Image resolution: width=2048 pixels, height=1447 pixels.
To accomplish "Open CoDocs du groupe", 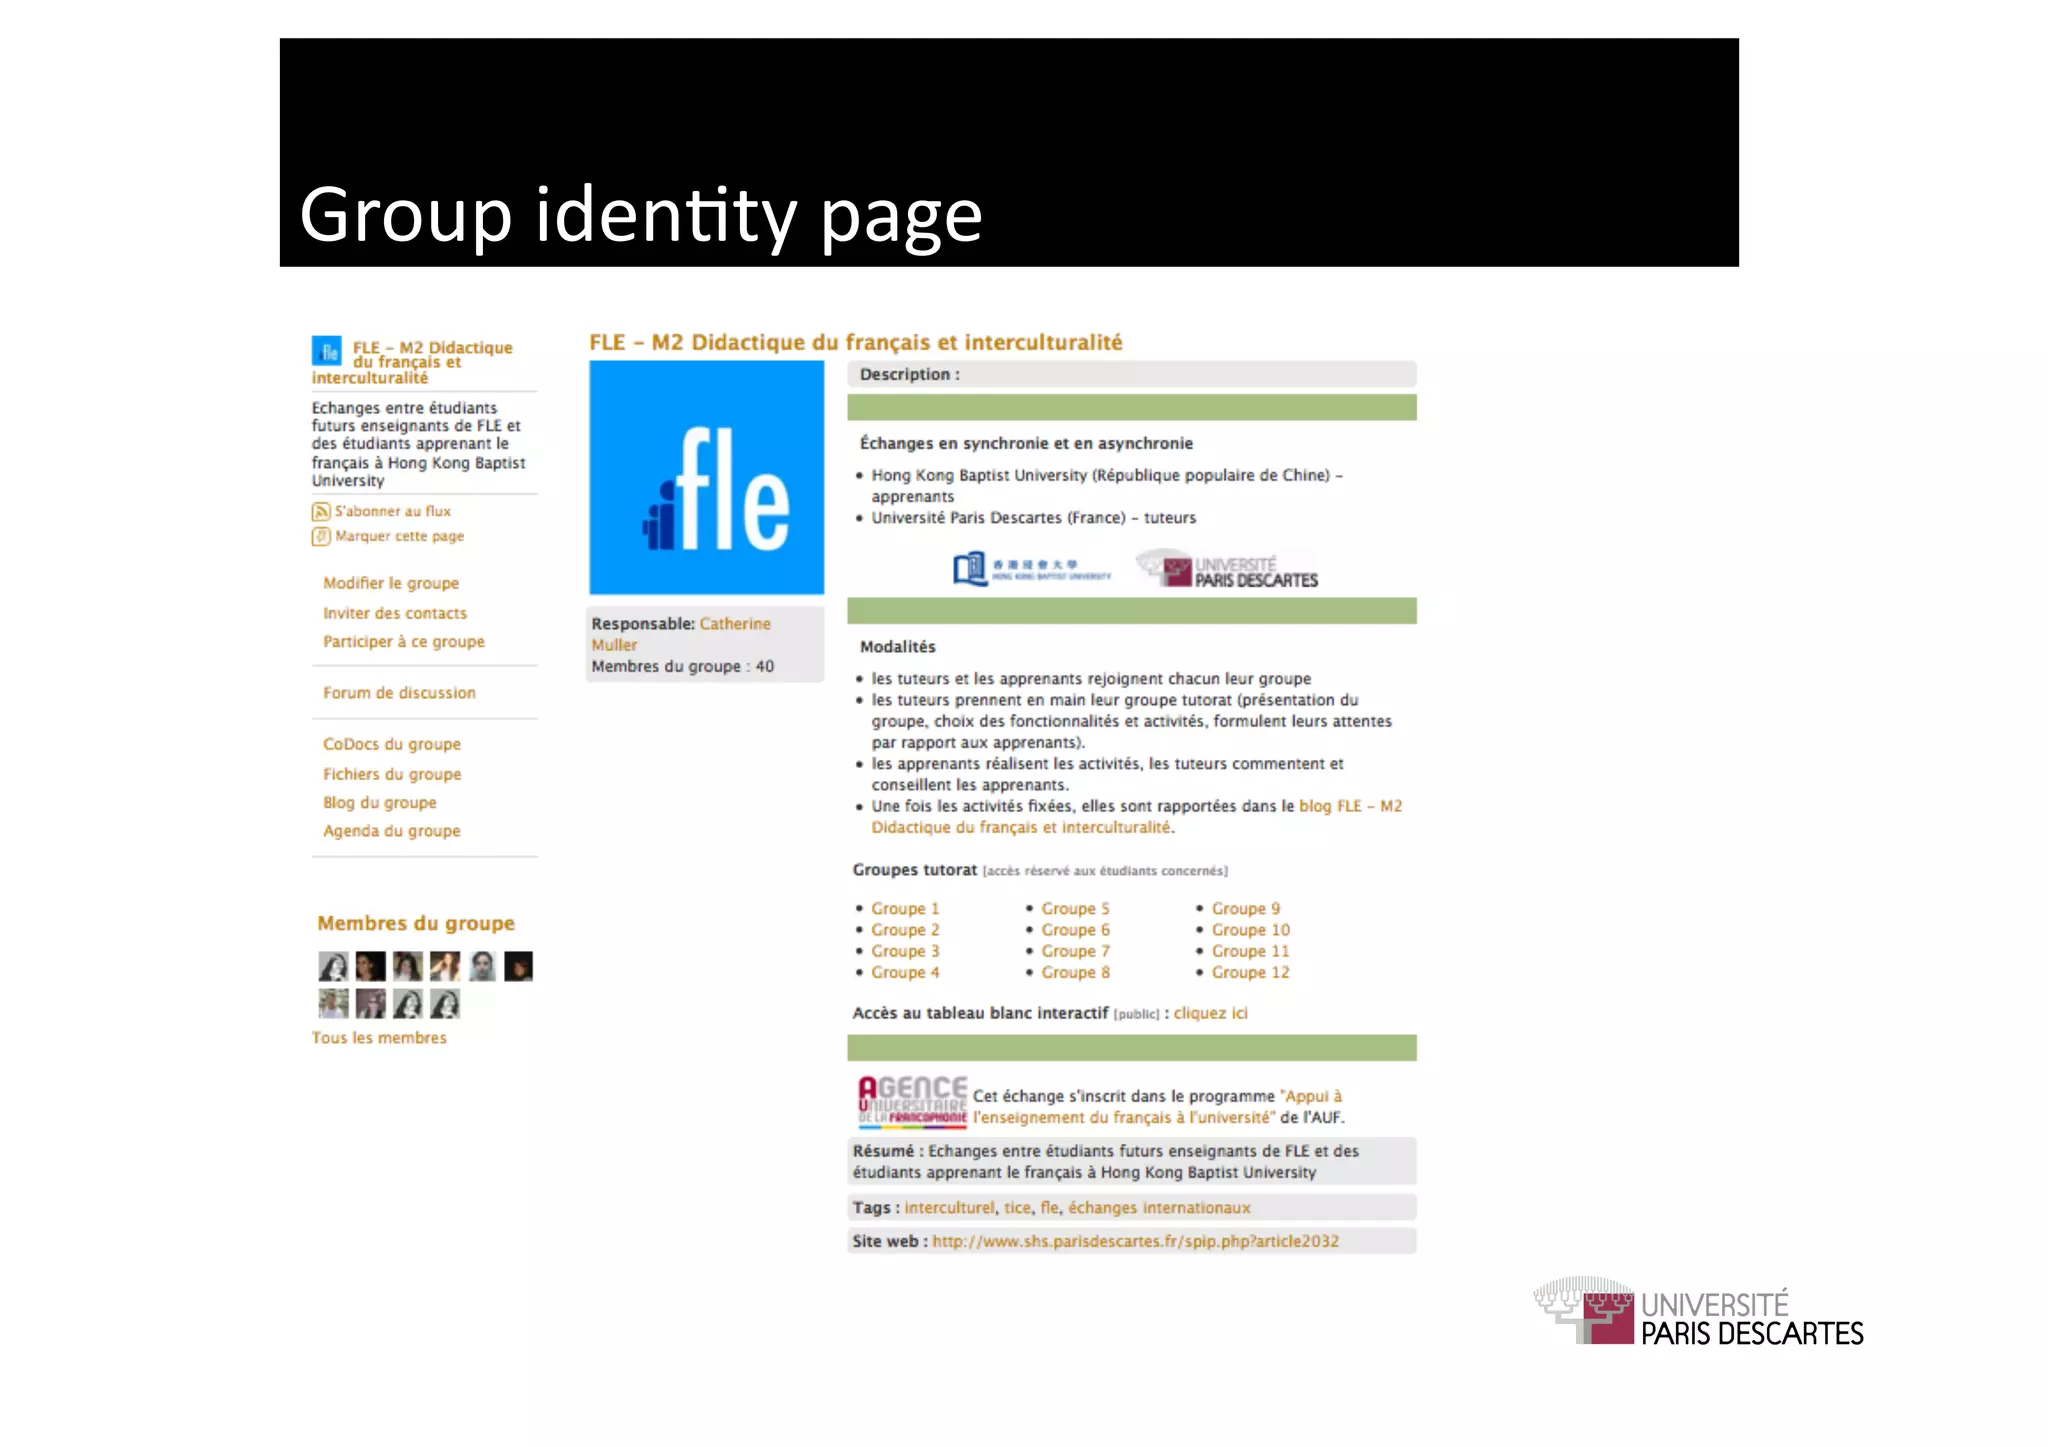I will tap(392, 744).
